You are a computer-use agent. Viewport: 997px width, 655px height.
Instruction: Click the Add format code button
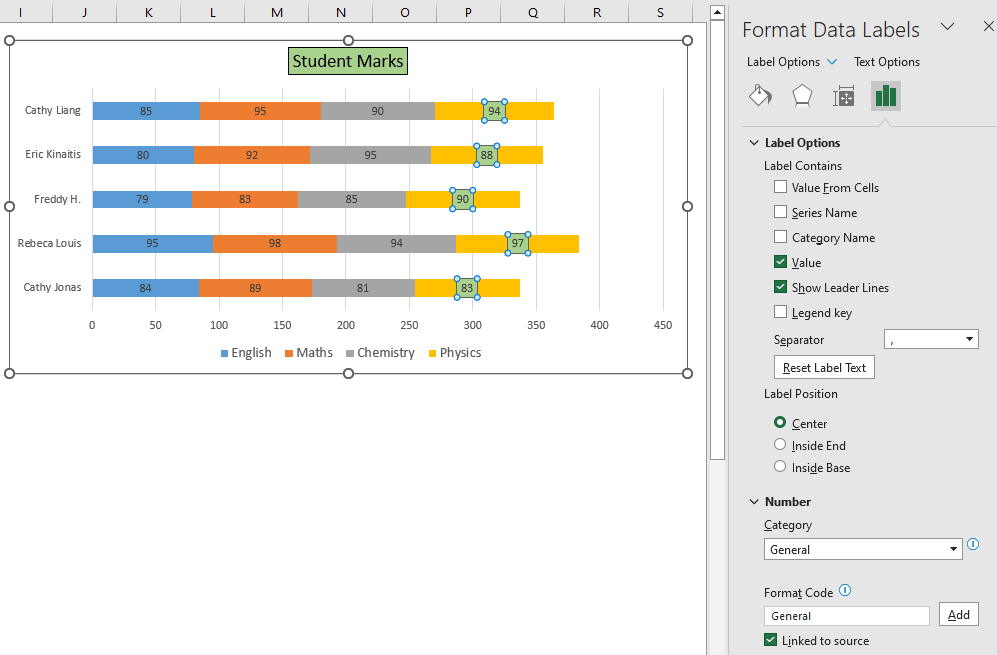tap(958, 614)
